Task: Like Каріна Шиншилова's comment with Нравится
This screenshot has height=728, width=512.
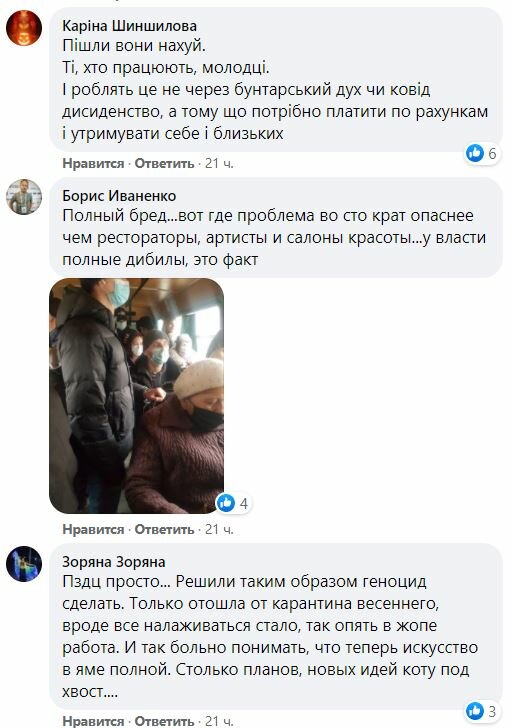Action: click(x=93, y=163)
